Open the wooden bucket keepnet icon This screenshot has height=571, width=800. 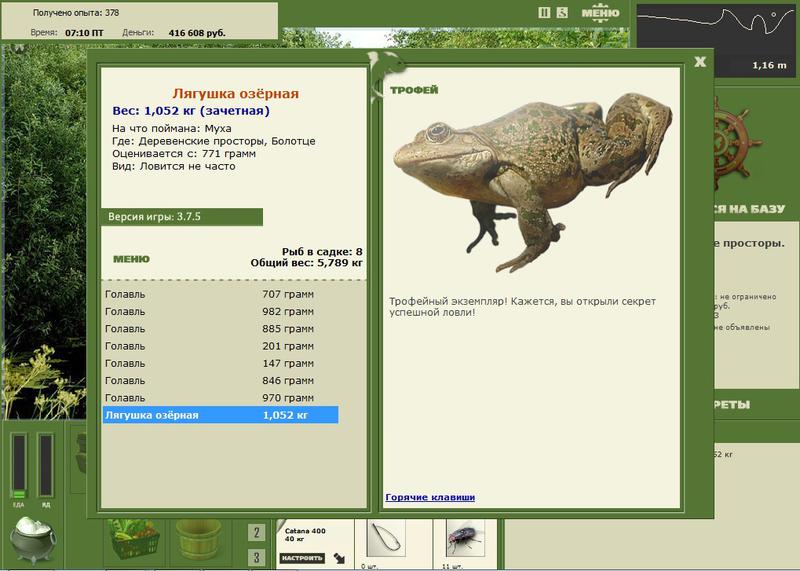click(198, 540)
